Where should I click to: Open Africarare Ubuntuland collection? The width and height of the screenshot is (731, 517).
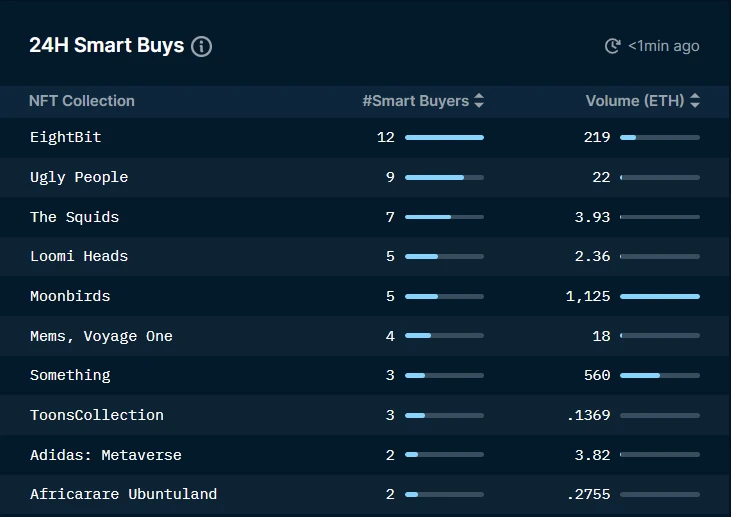point(123,494)
